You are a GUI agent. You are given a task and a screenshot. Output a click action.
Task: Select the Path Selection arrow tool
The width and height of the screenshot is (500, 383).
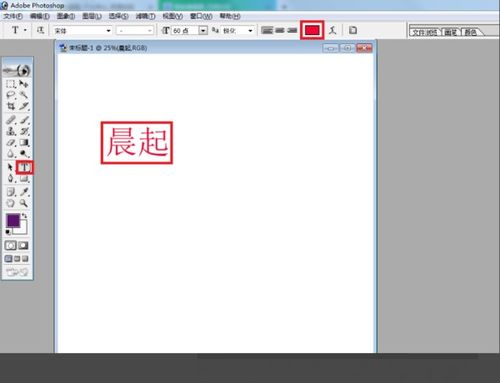coord(11,167)
